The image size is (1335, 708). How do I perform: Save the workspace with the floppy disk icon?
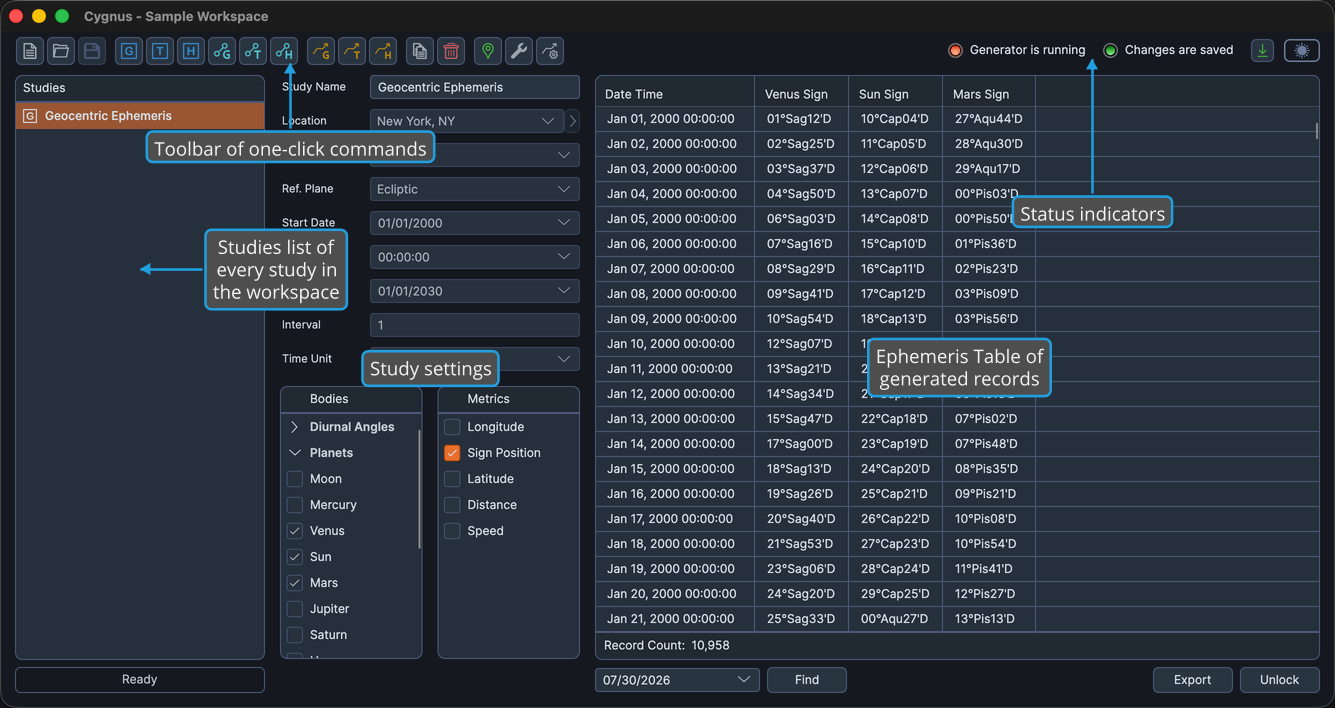point(92,51)
